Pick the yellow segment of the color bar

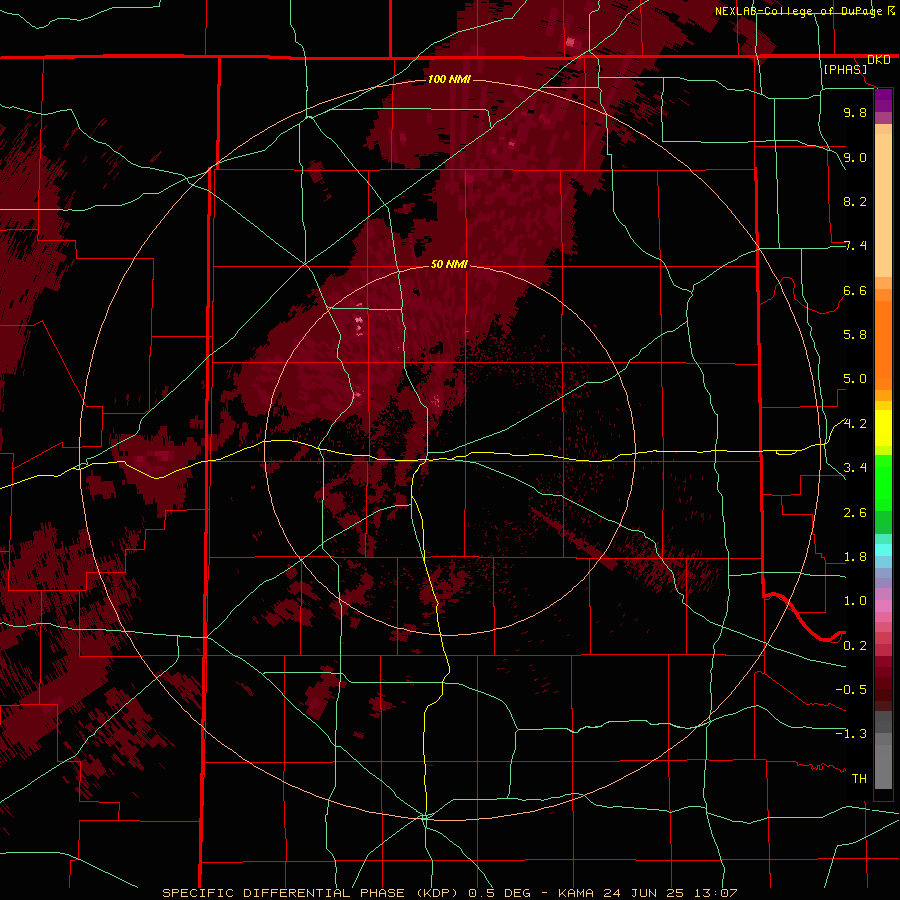coord(883,428)
